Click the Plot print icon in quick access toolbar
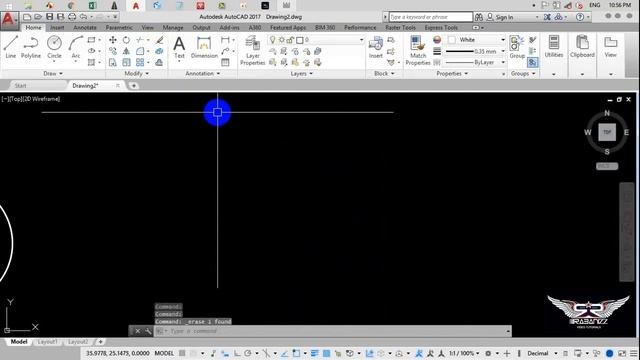This screenshot has height=360, width=640. [x=72, y=17]
